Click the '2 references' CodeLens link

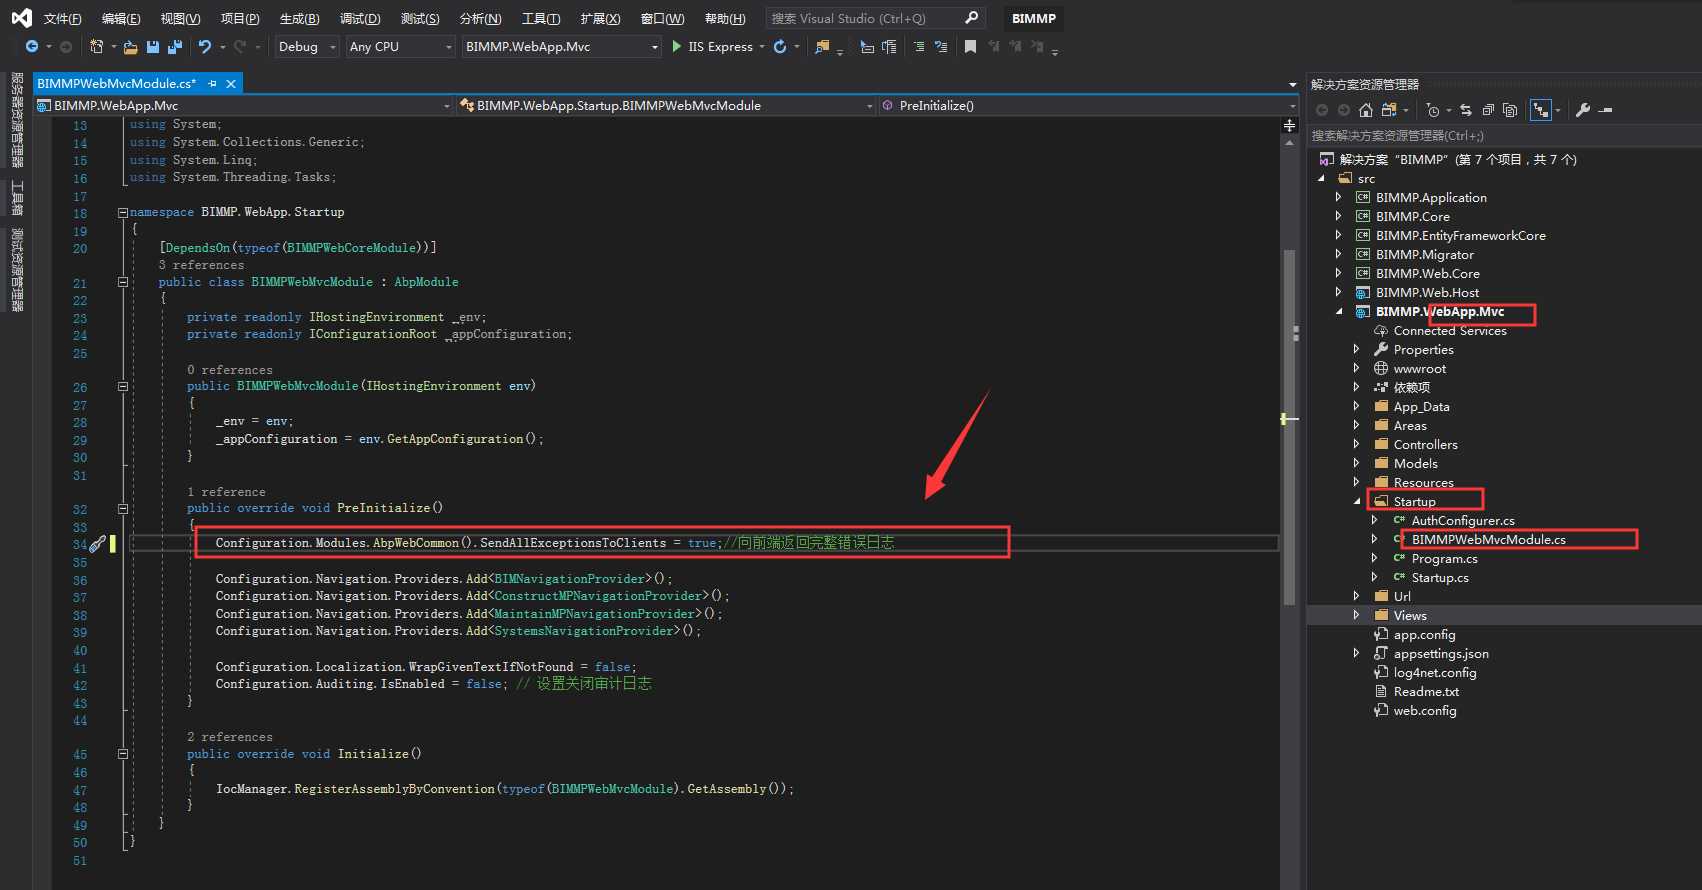point(230,737)
